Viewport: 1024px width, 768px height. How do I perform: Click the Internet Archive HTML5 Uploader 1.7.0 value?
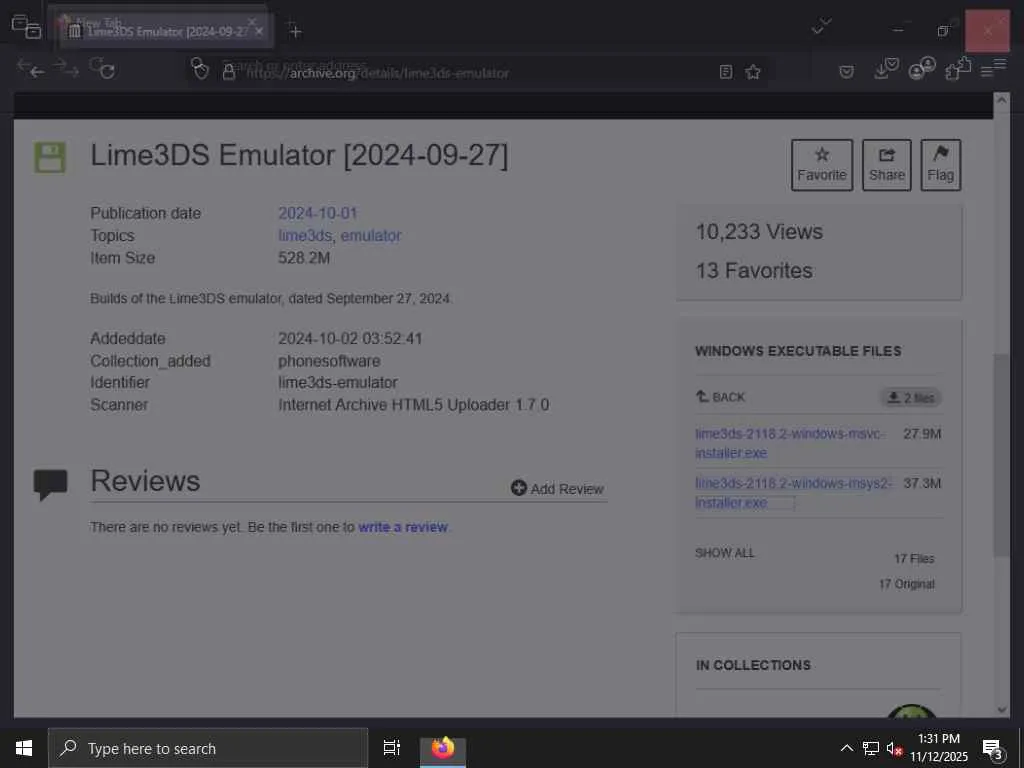[413, 405]
